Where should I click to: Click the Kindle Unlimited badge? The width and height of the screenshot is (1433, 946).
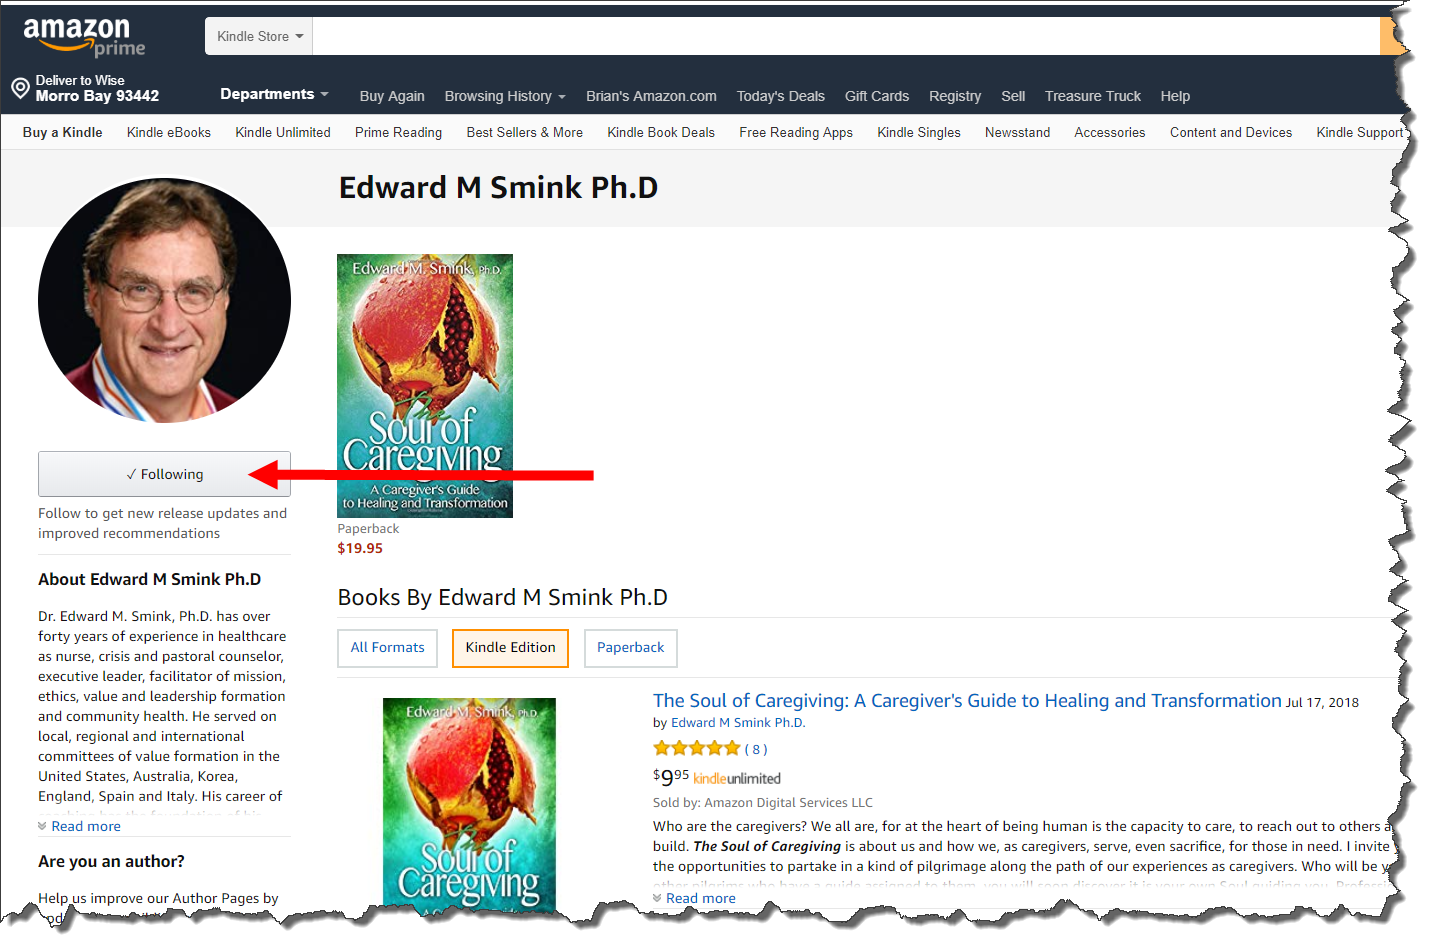pyautogui.click(x=737, y=778)
